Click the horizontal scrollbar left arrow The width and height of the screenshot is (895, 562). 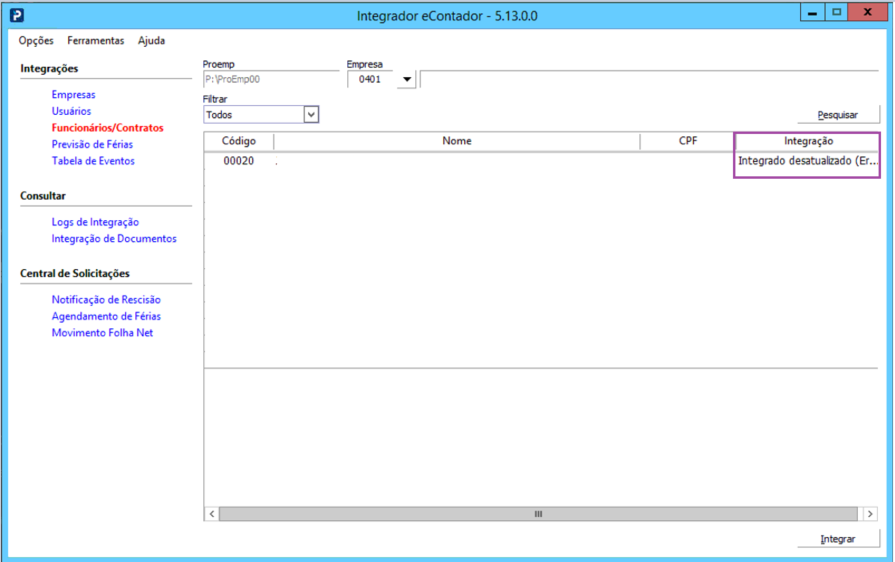coord(212,514)
